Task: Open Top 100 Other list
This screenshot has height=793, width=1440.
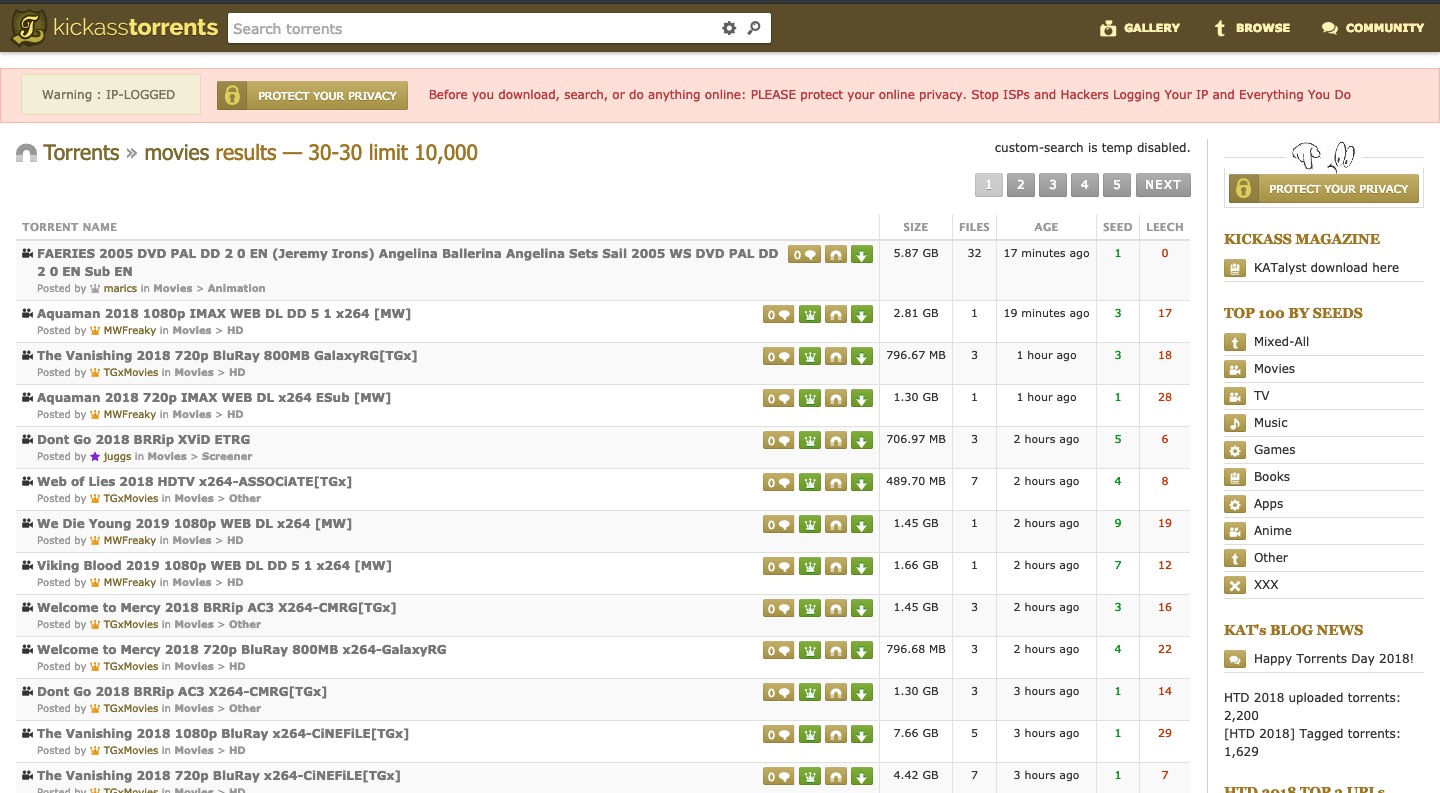Action: pos(1271,557)
